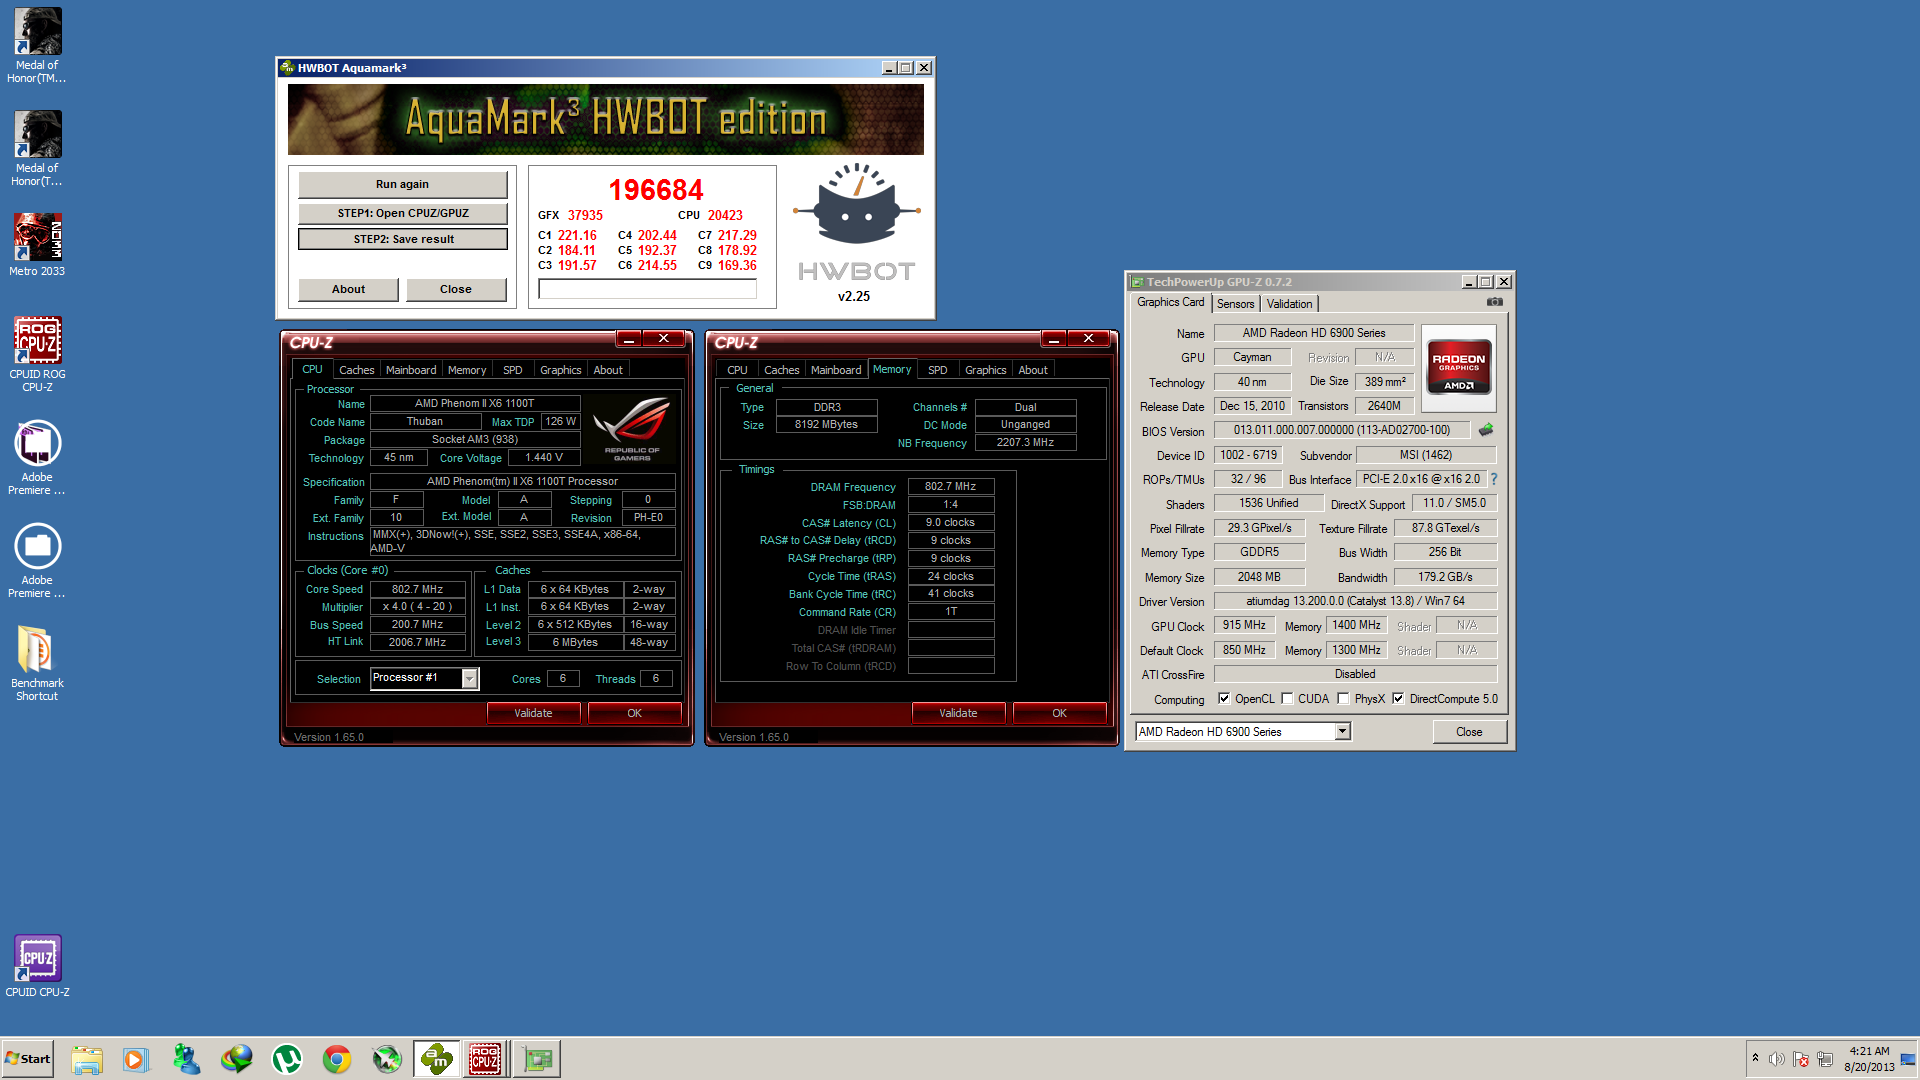Click the volume speaker tray icon
Image resolution: width=1920 pixels, height=1080 pixels.
pyautogui.click(x=1776, y=1059)
